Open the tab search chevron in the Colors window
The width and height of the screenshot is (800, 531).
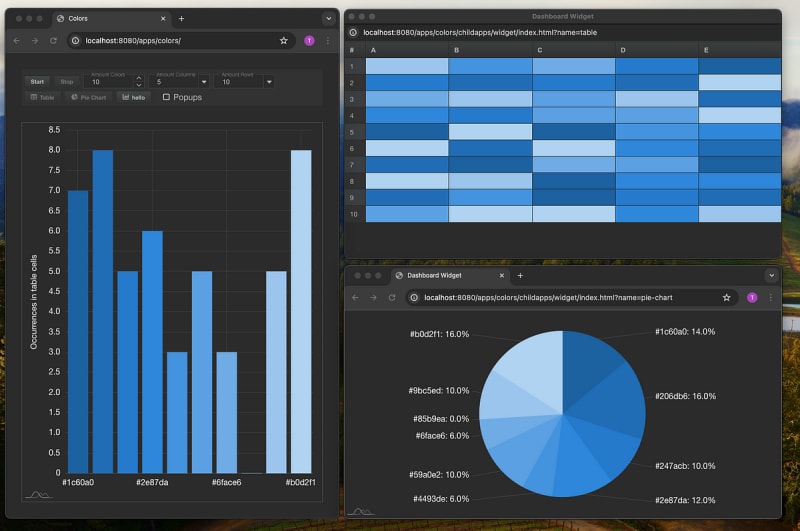[328, 18]
